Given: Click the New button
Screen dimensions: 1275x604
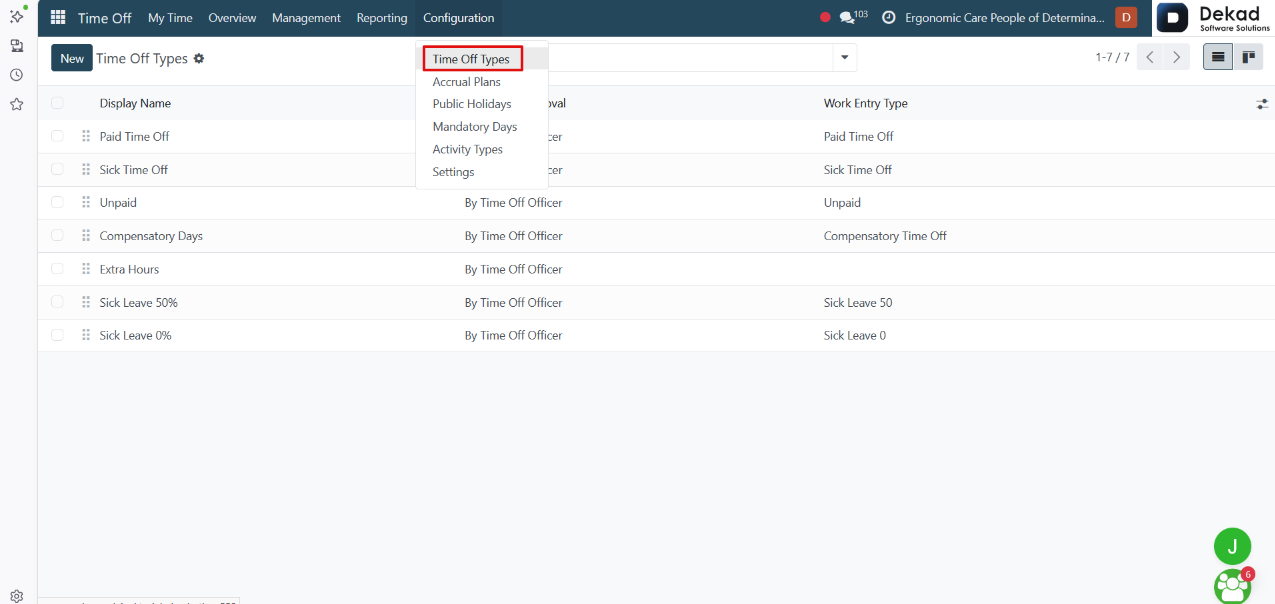Looking at the screenshot, I should (72, 58).
